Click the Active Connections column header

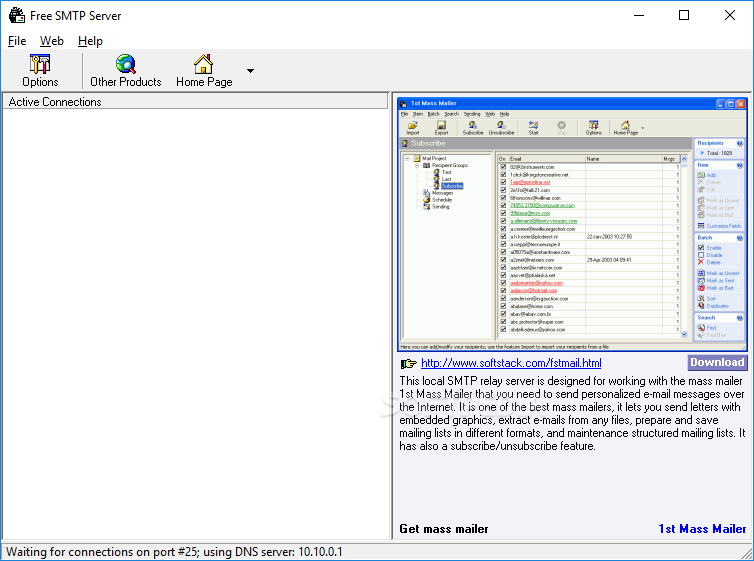pos(195,101)
